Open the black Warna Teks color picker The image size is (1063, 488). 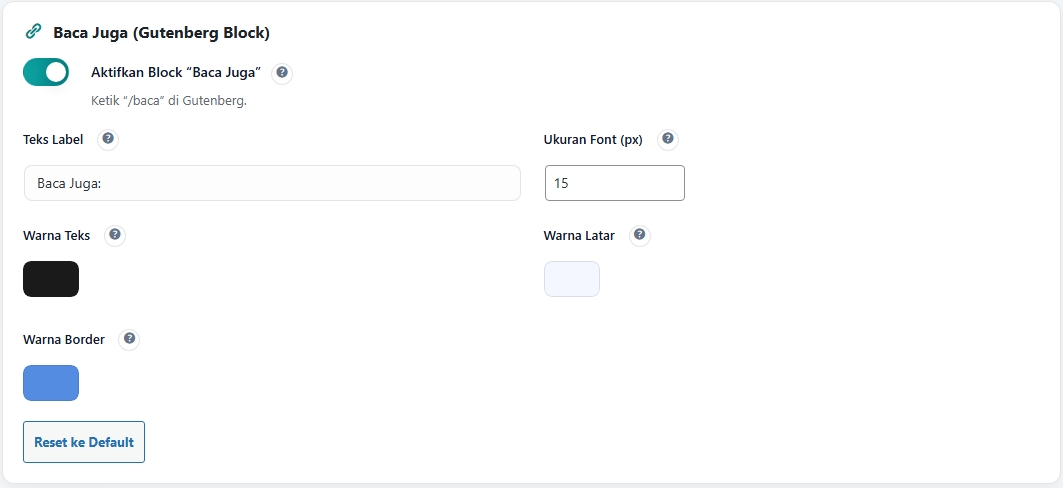click(x=51, y=279)
